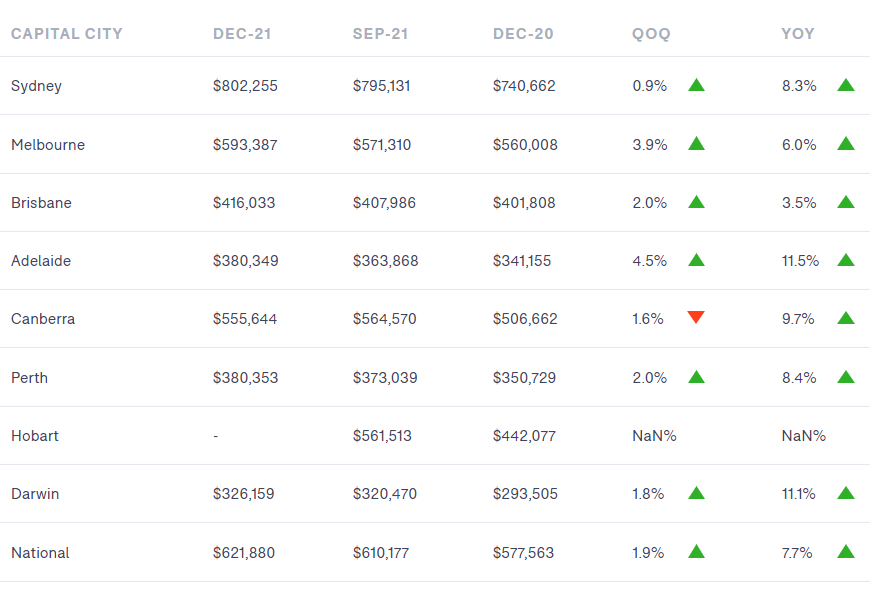Screen dimensions: 870x594
Task: Click the green arrow in National's QOQ cell
Action: [696, 551]
